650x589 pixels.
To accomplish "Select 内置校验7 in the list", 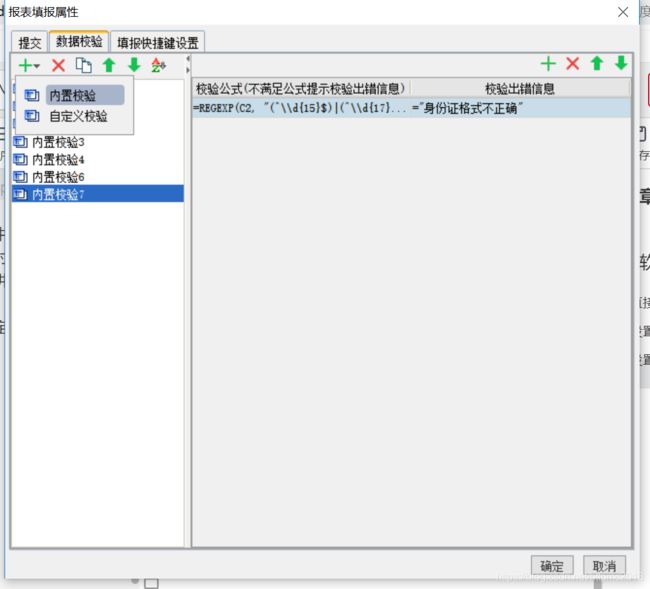I will [98, 194].
